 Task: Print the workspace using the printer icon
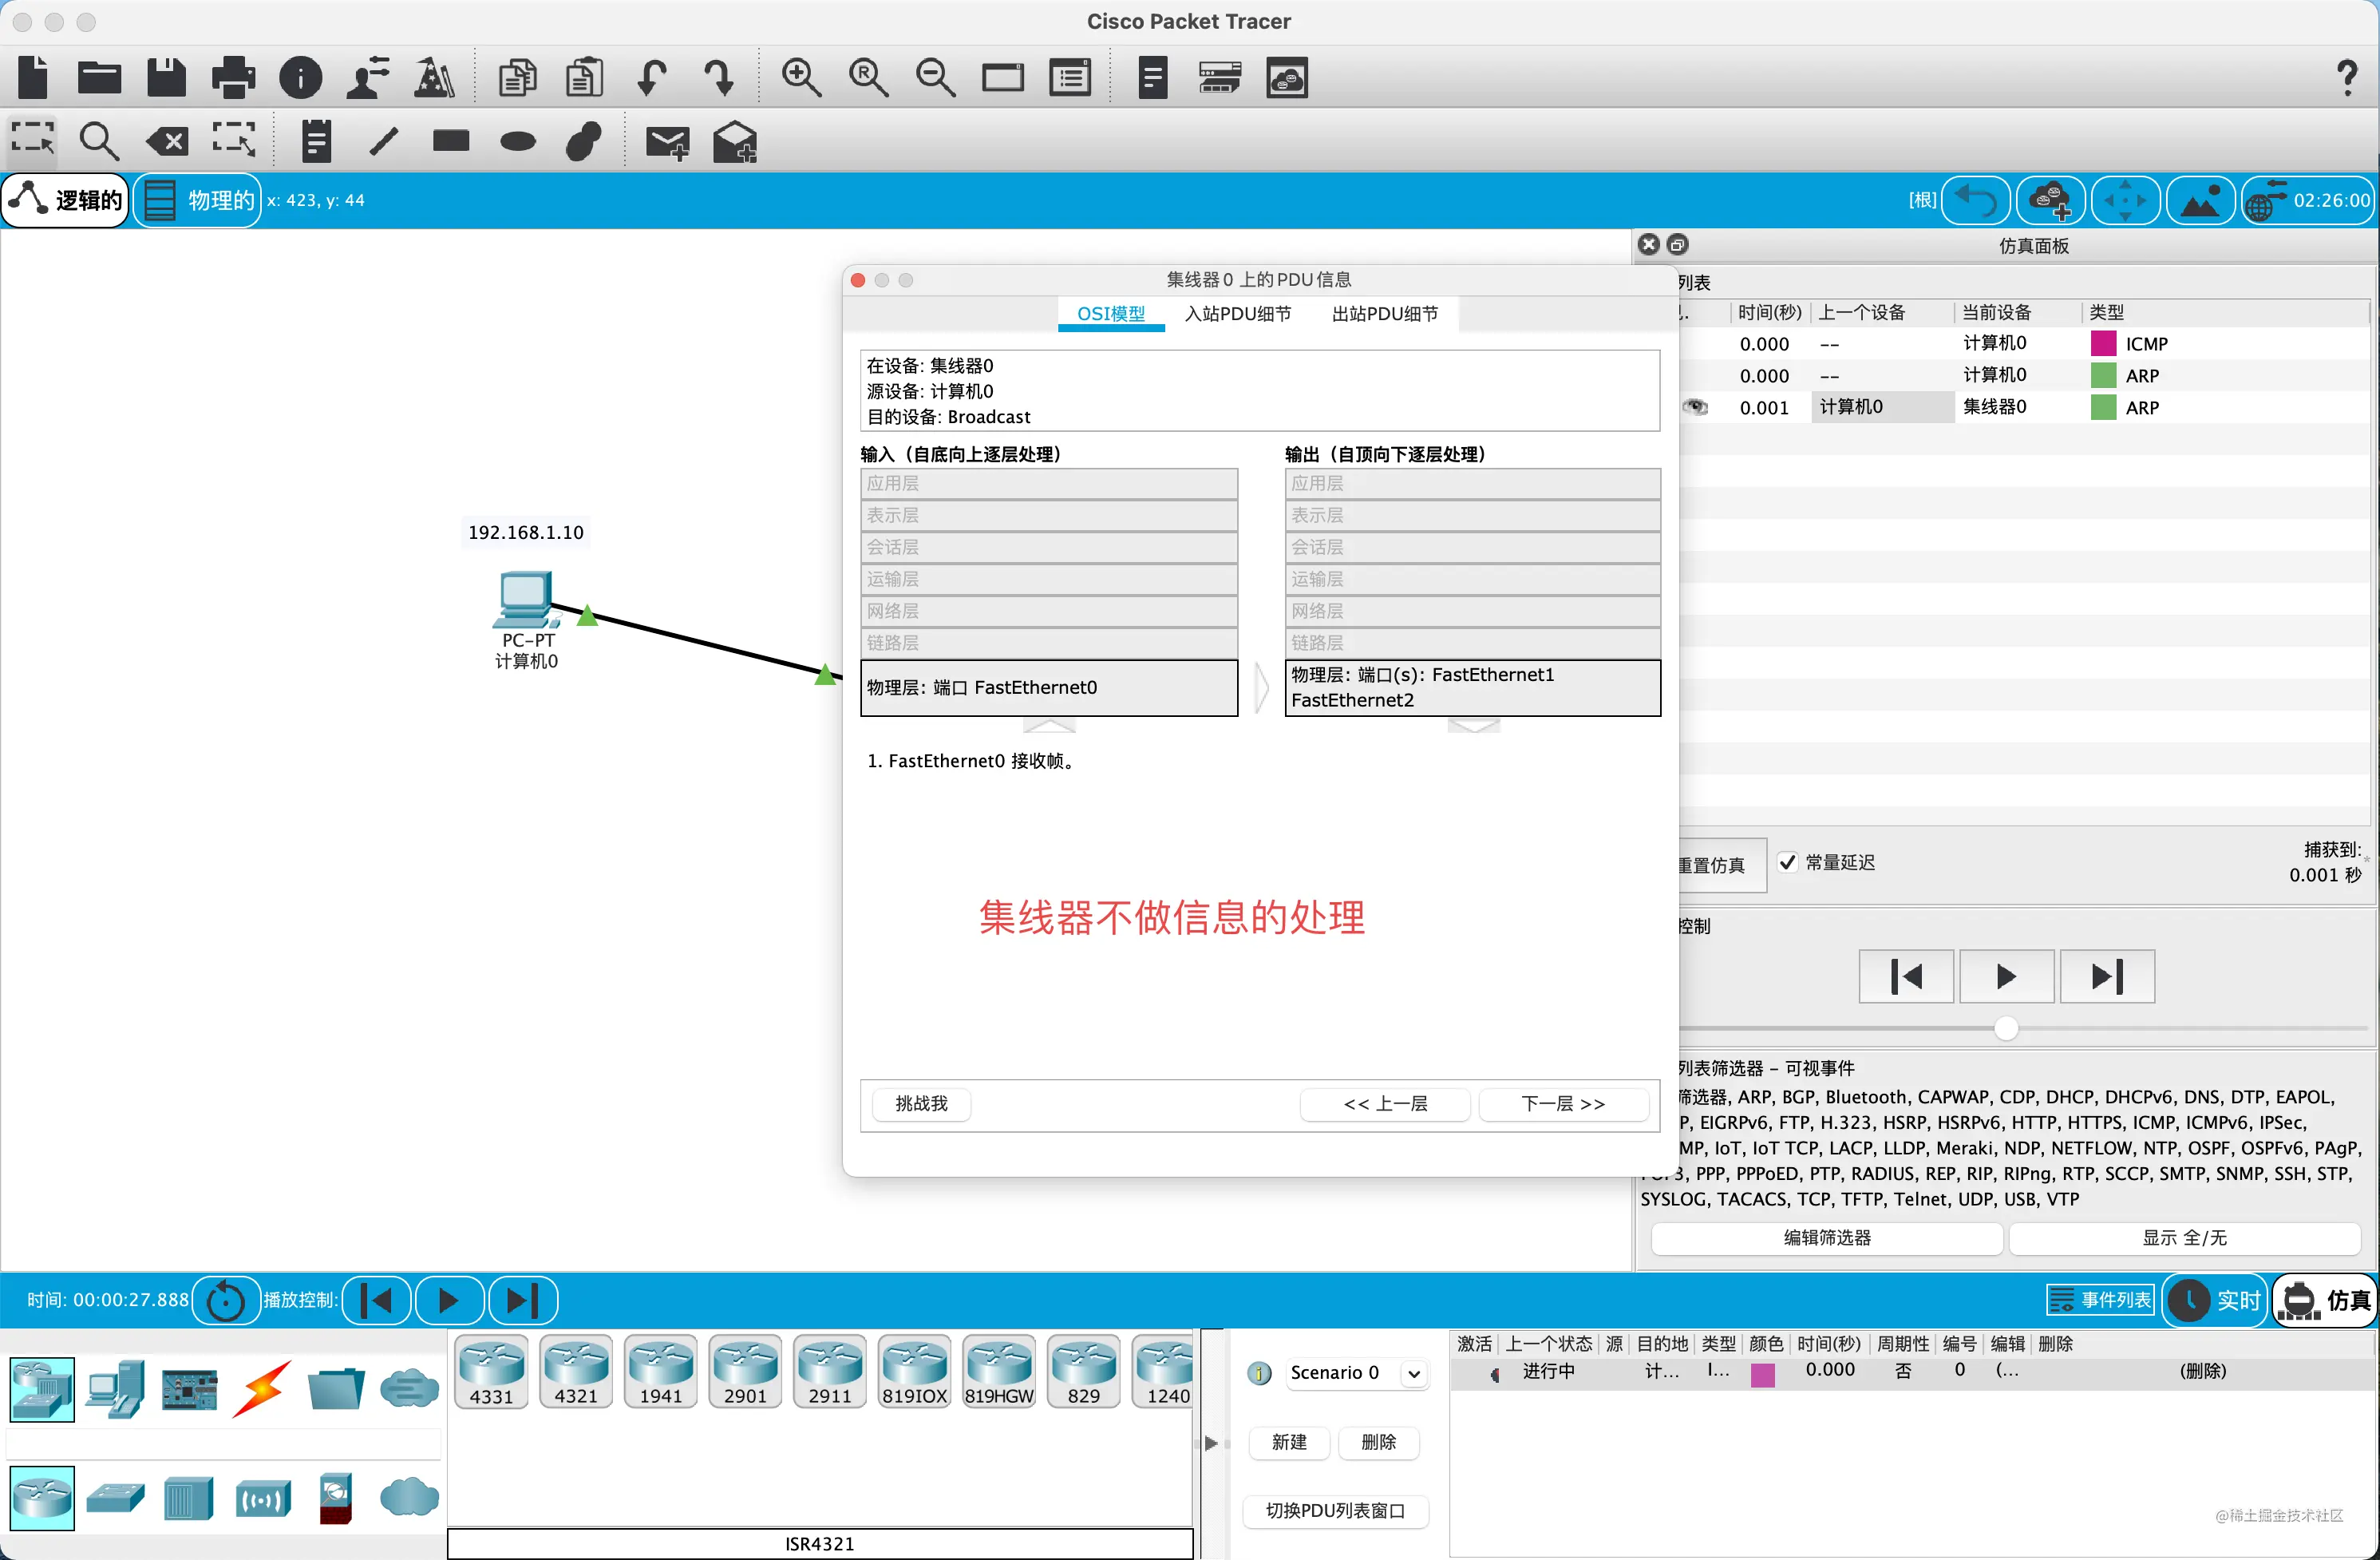[233, 77]
